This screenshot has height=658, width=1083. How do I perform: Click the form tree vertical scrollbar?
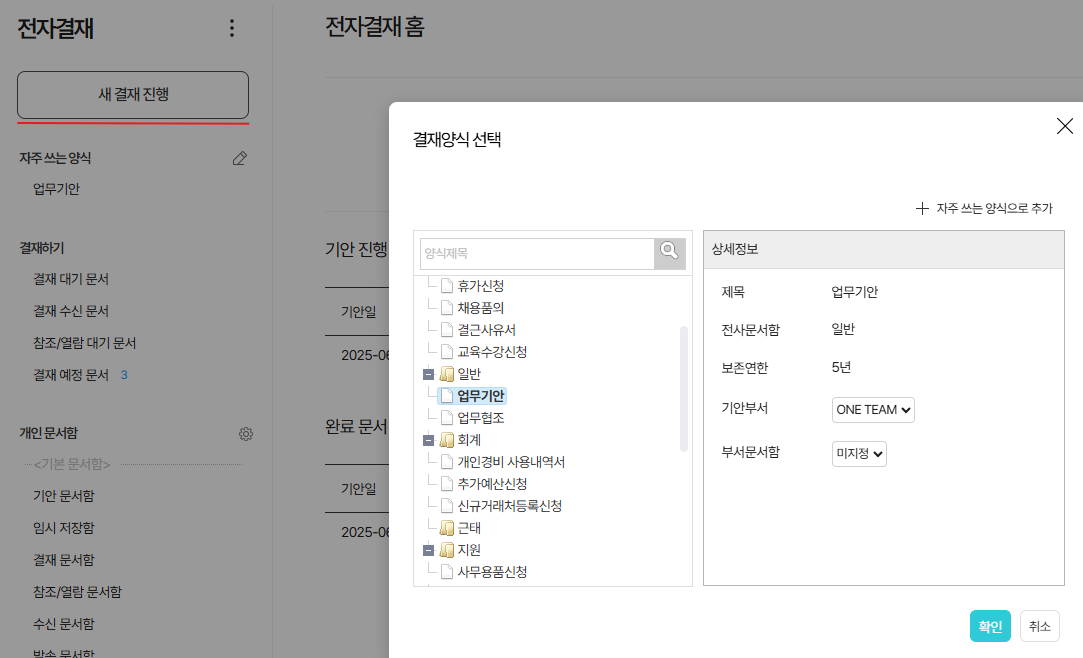tap(684, 388)
